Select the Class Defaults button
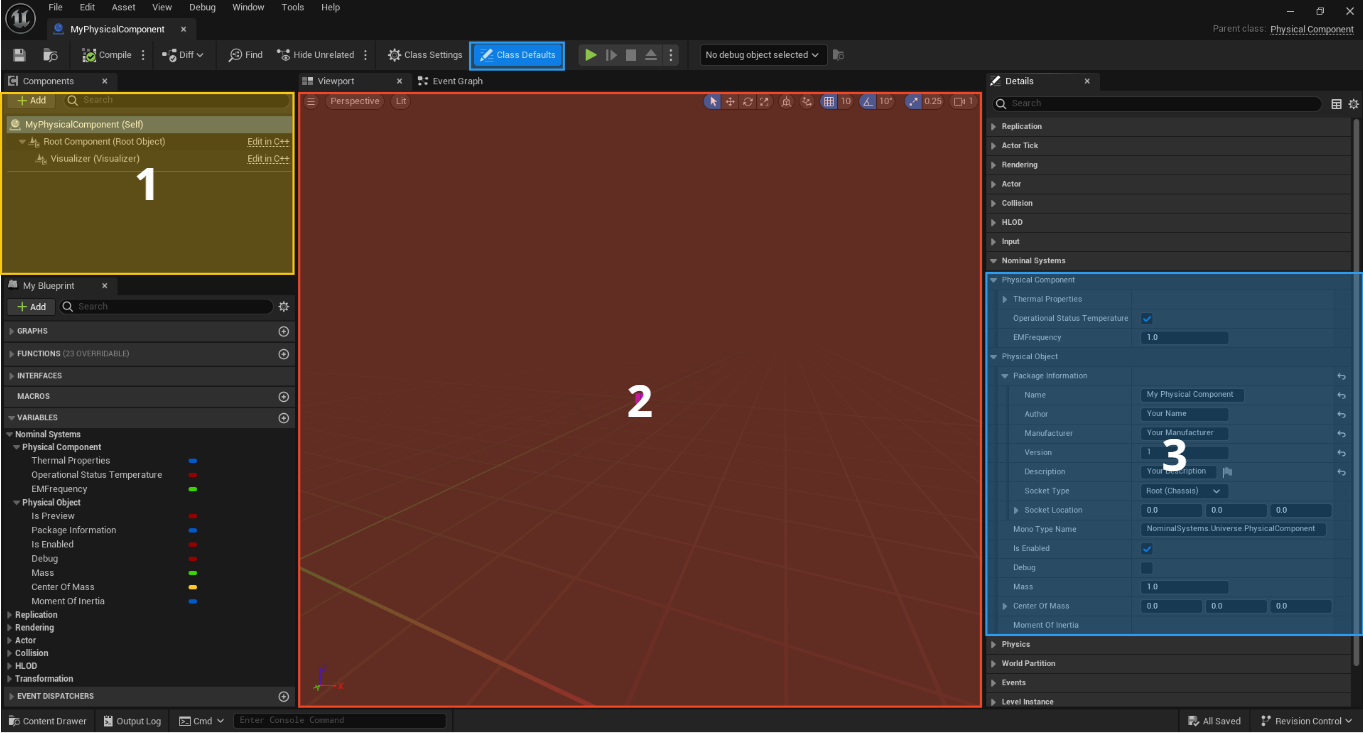This screenshot has height=733, width=1363. coord(517,55)
